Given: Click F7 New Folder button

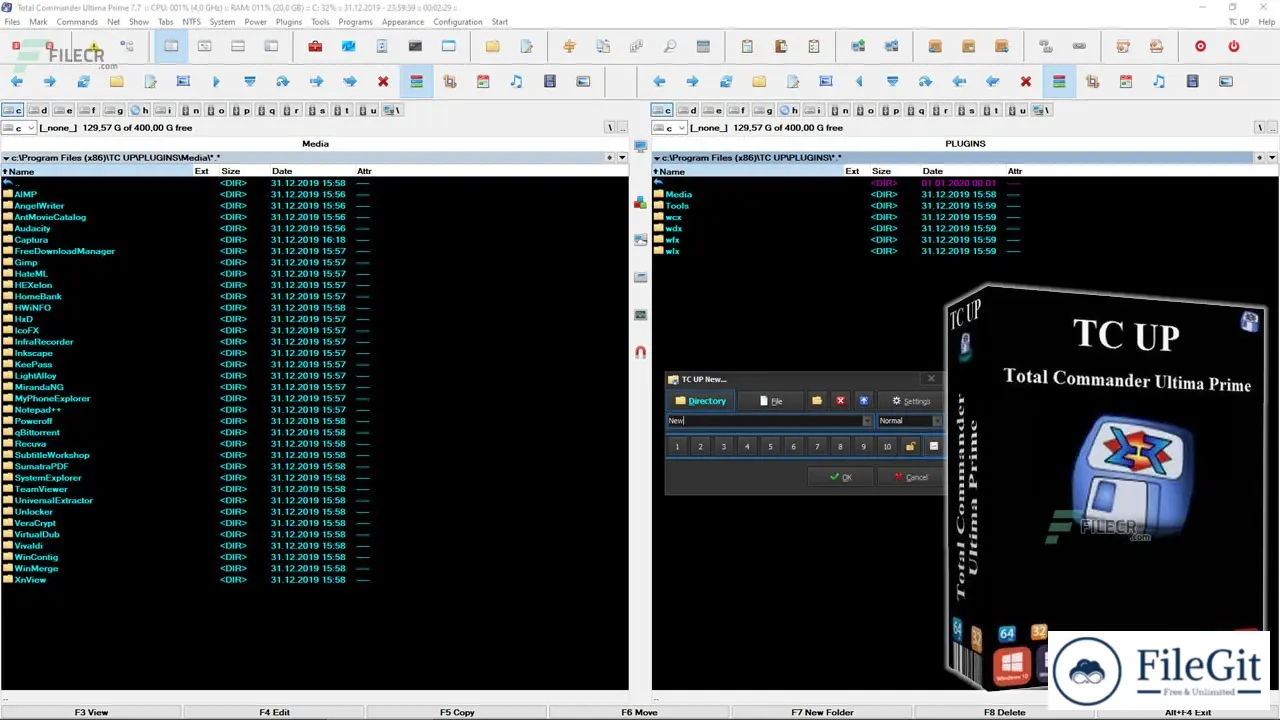Looking at the screenshot, I should (822, 712).
